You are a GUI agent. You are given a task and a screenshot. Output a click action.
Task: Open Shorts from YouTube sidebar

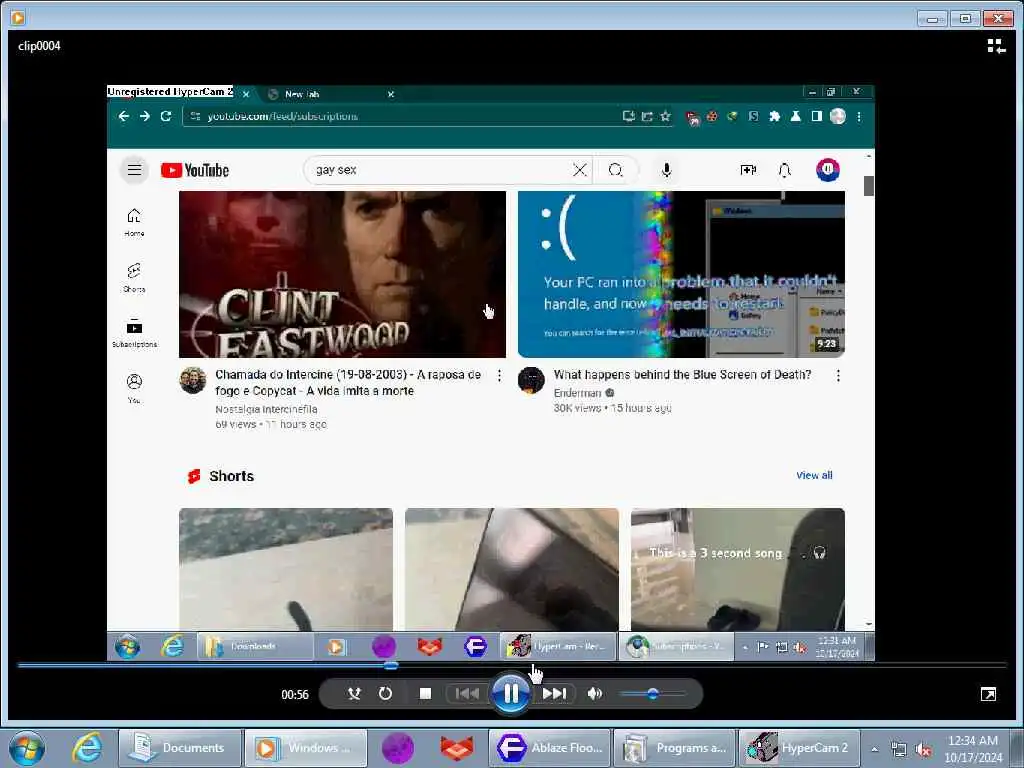click(x=134, y=278)
